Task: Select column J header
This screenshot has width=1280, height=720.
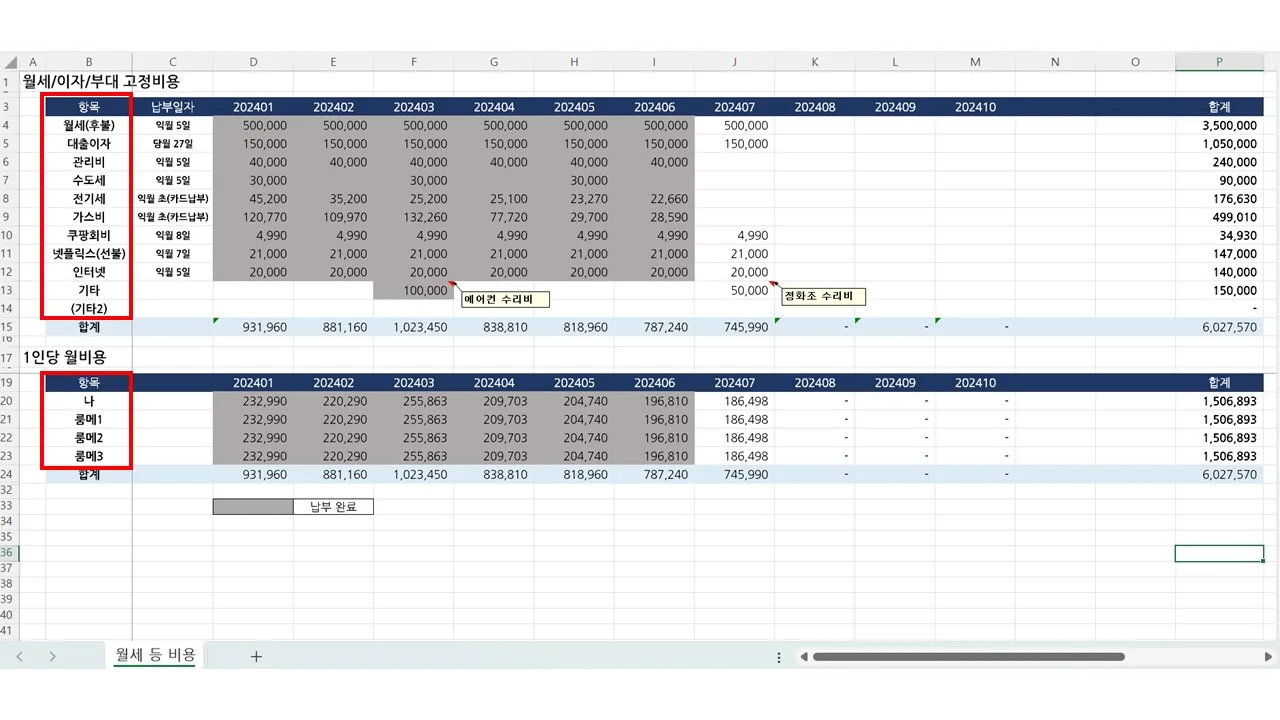Action: 734,62
